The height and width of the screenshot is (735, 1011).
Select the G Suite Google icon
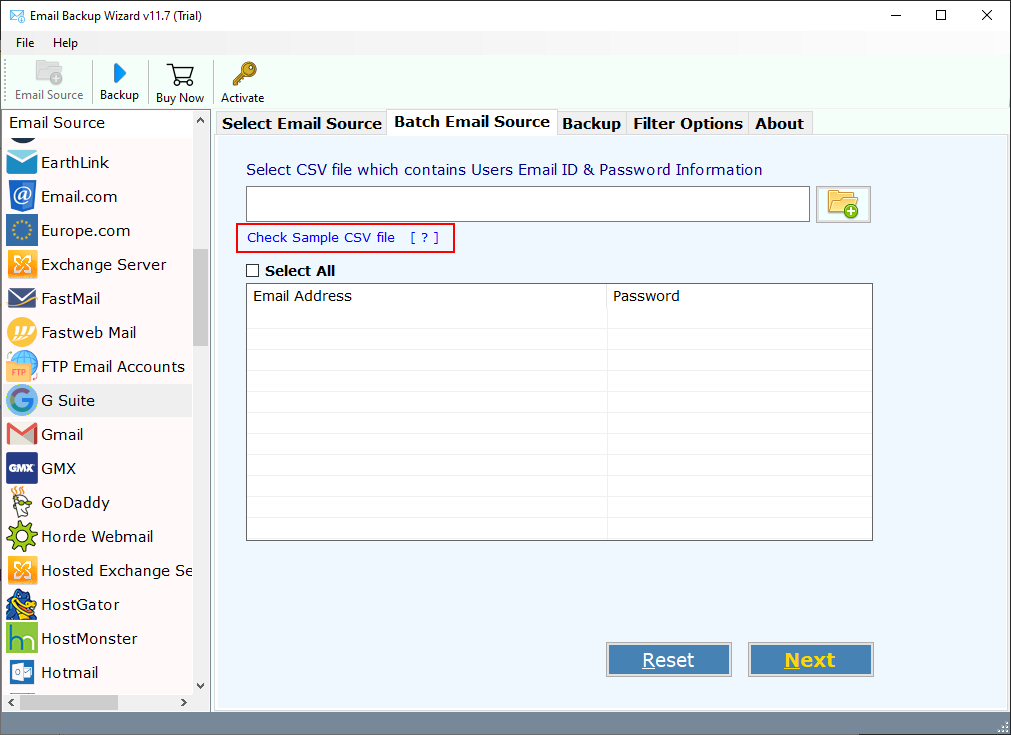coord(22,400)
